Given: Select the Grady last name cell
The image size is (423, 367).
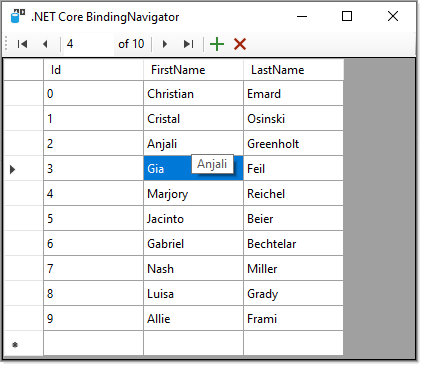Looking at the screenshot, I should click(x=293, y=294).
